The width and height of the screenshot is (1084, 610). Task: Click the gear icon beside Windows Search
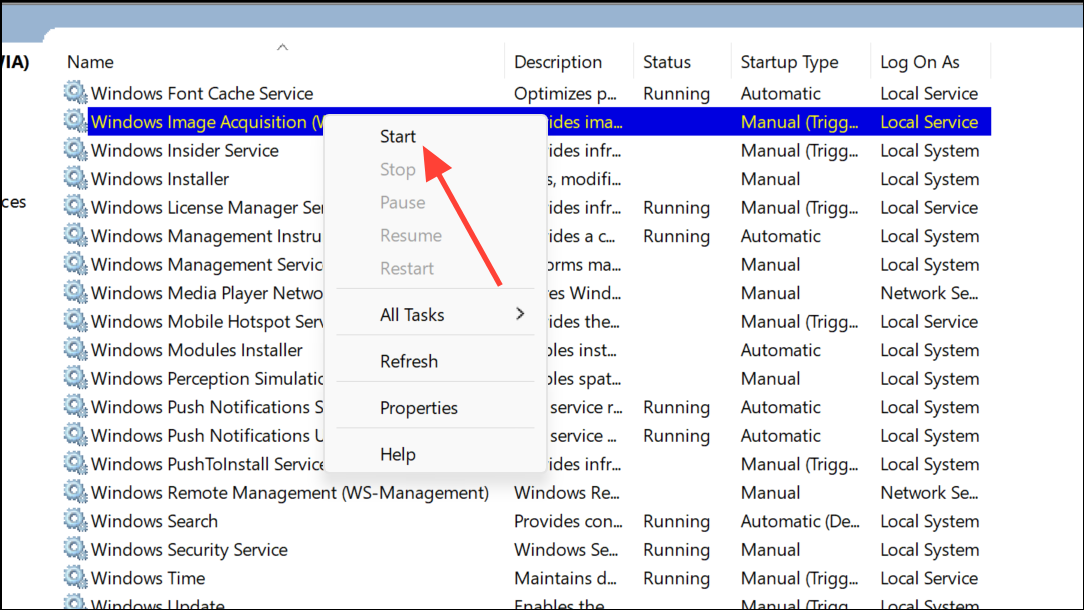[x=75, y=520]
